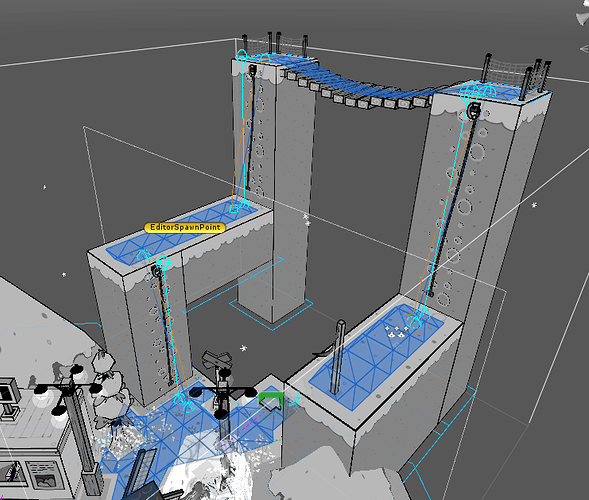Screen dimensions: 589x500
Task: Select the EditorSpawnPoint yellow label
Action: point(185,227)
